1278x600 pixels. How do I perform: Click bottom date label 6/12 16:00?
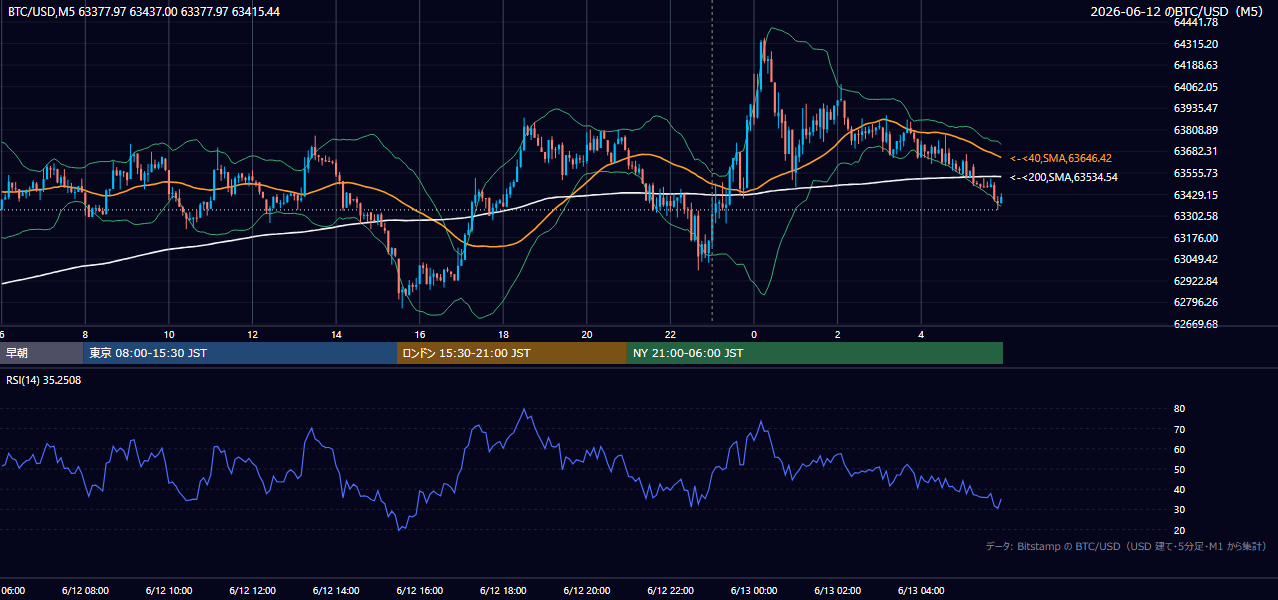click(419, 590)
